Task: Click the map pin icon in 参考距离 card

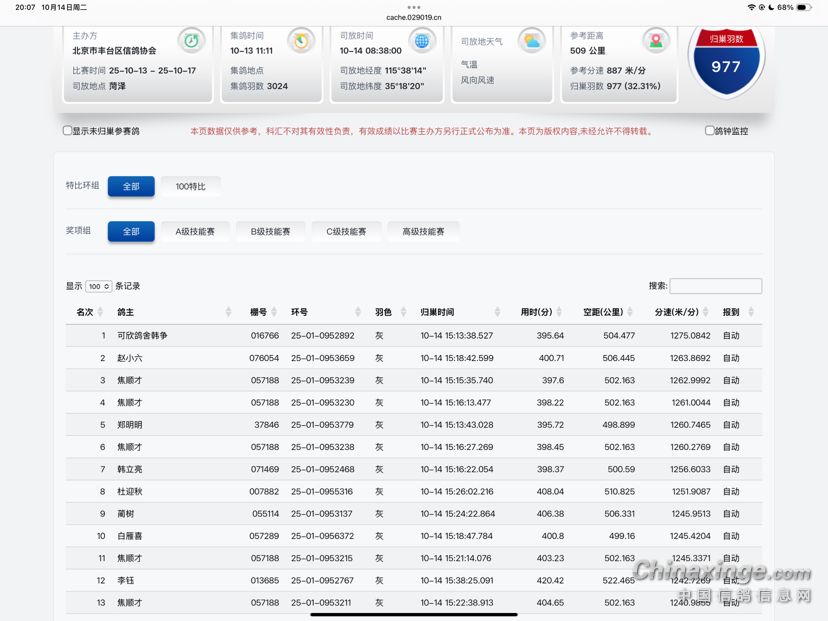Action: [x=656, y=41]
